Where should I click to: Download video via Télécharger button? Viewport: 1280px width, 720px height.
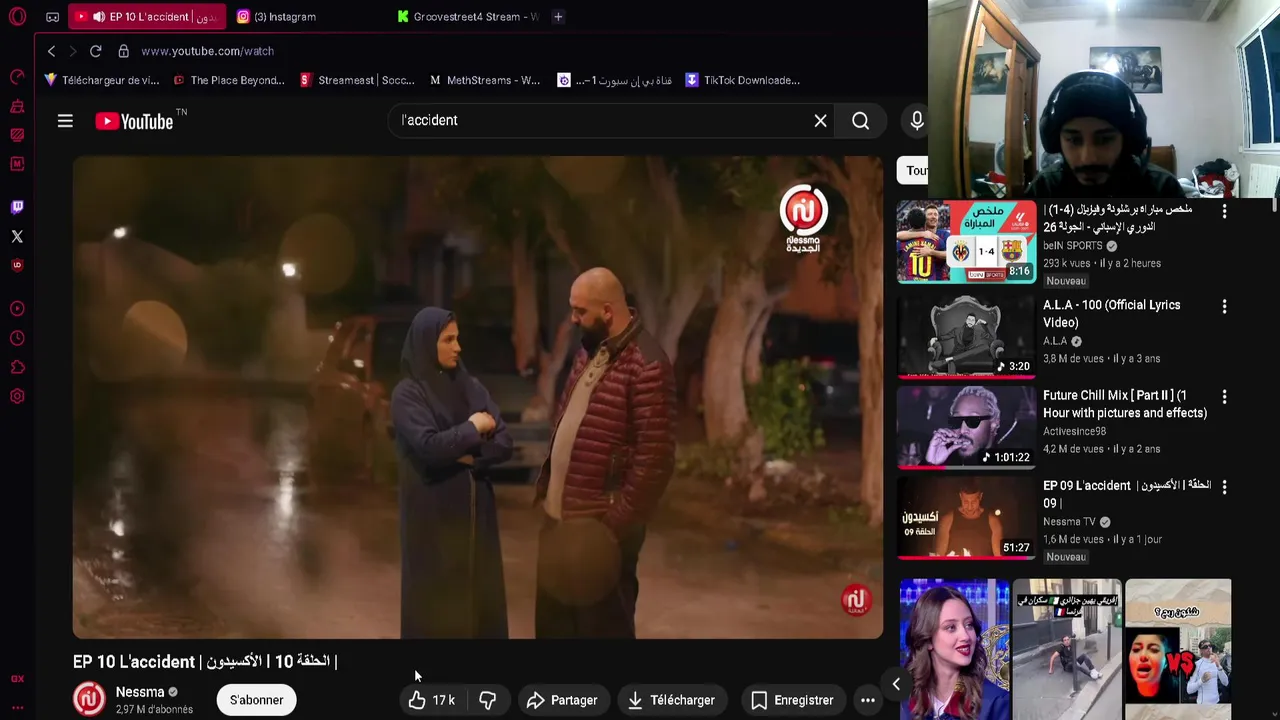click(671, 700)
